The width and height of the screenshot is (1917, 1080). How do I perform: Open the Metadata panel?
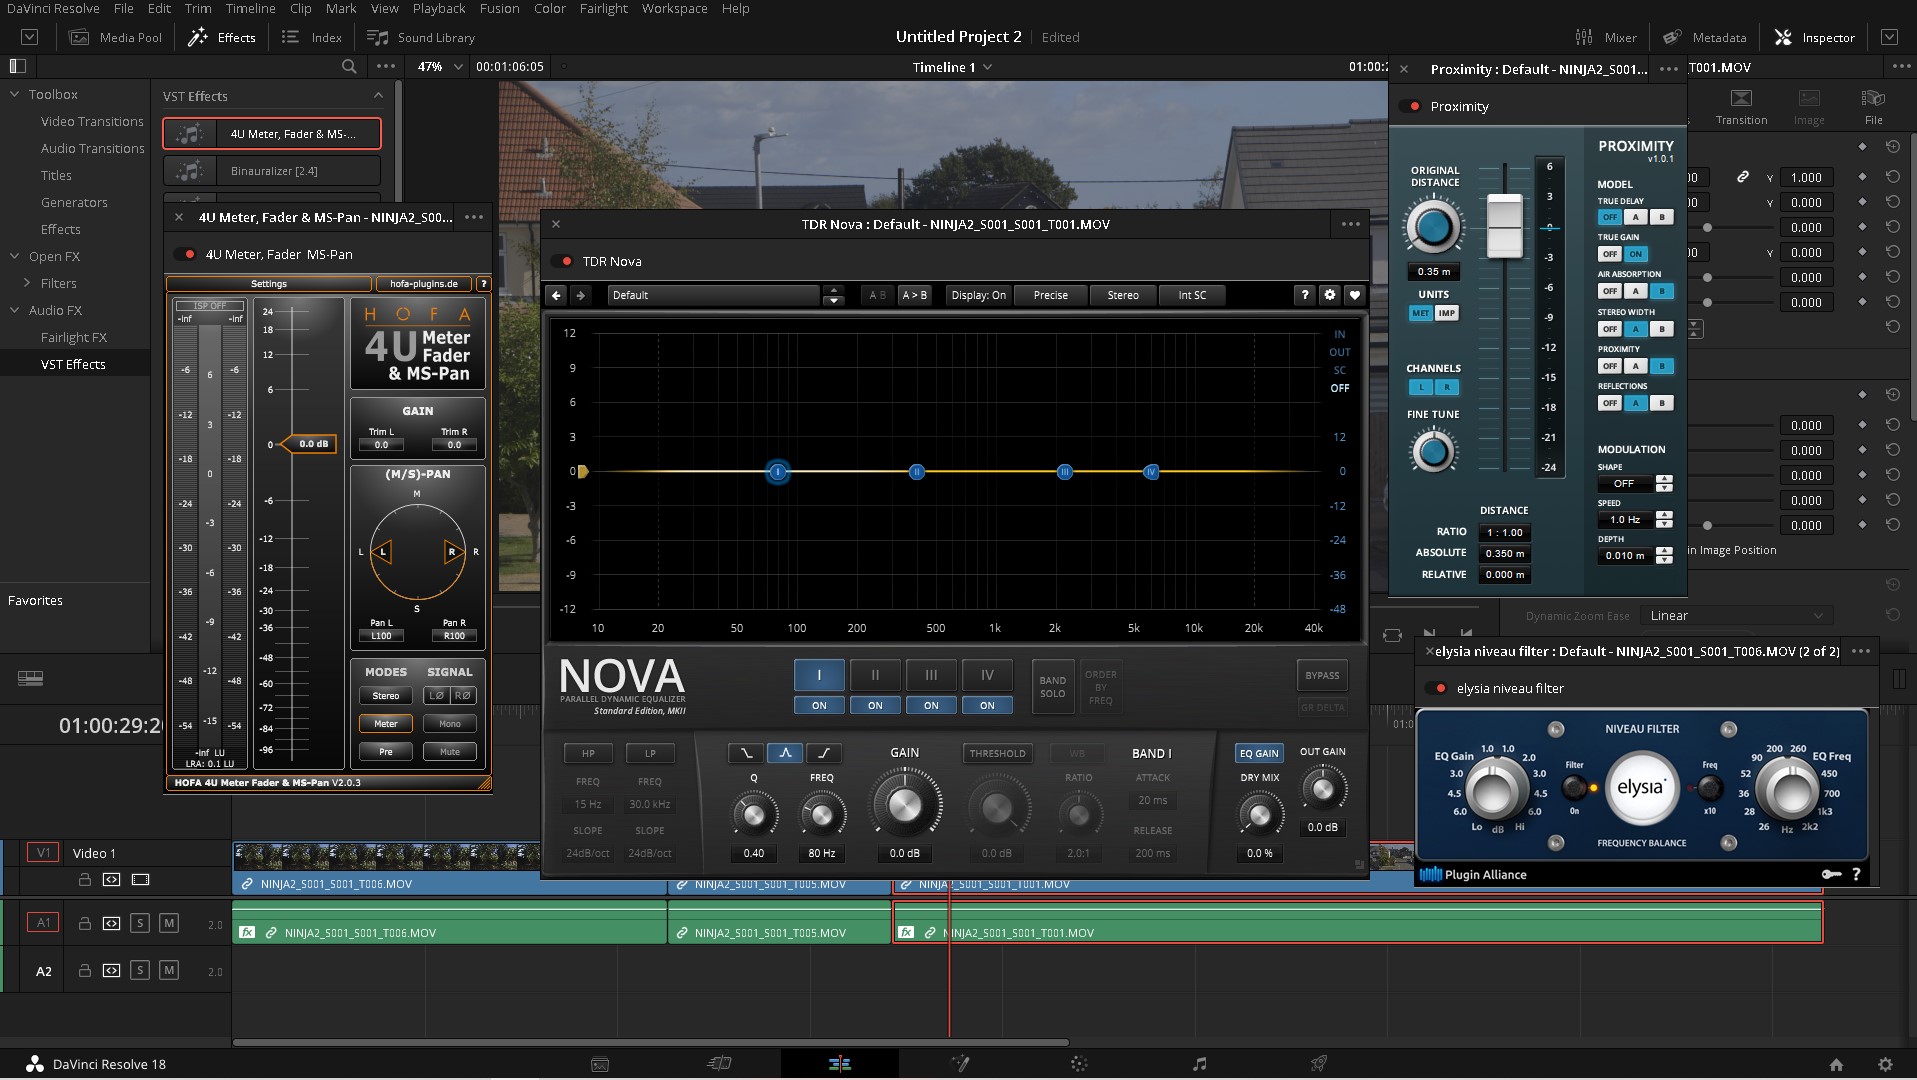point(1705,37)
